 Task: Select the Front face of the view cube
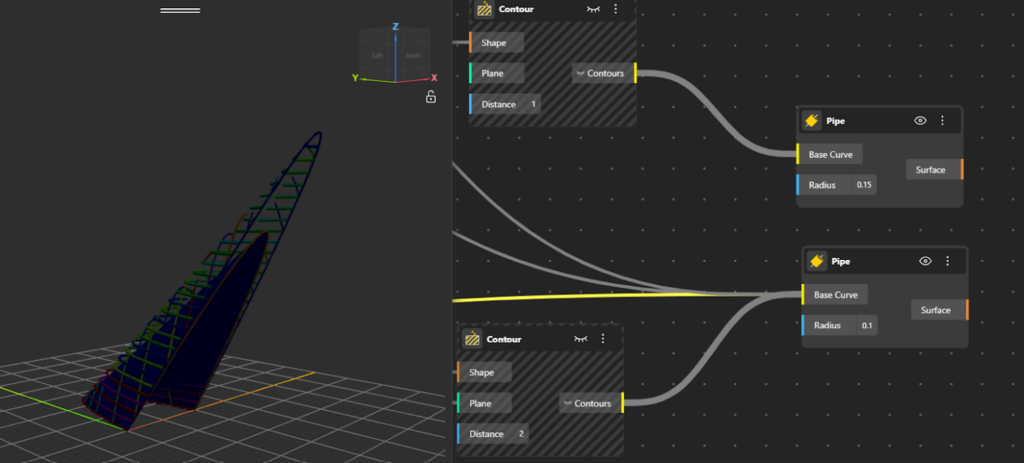pos(412,56)
